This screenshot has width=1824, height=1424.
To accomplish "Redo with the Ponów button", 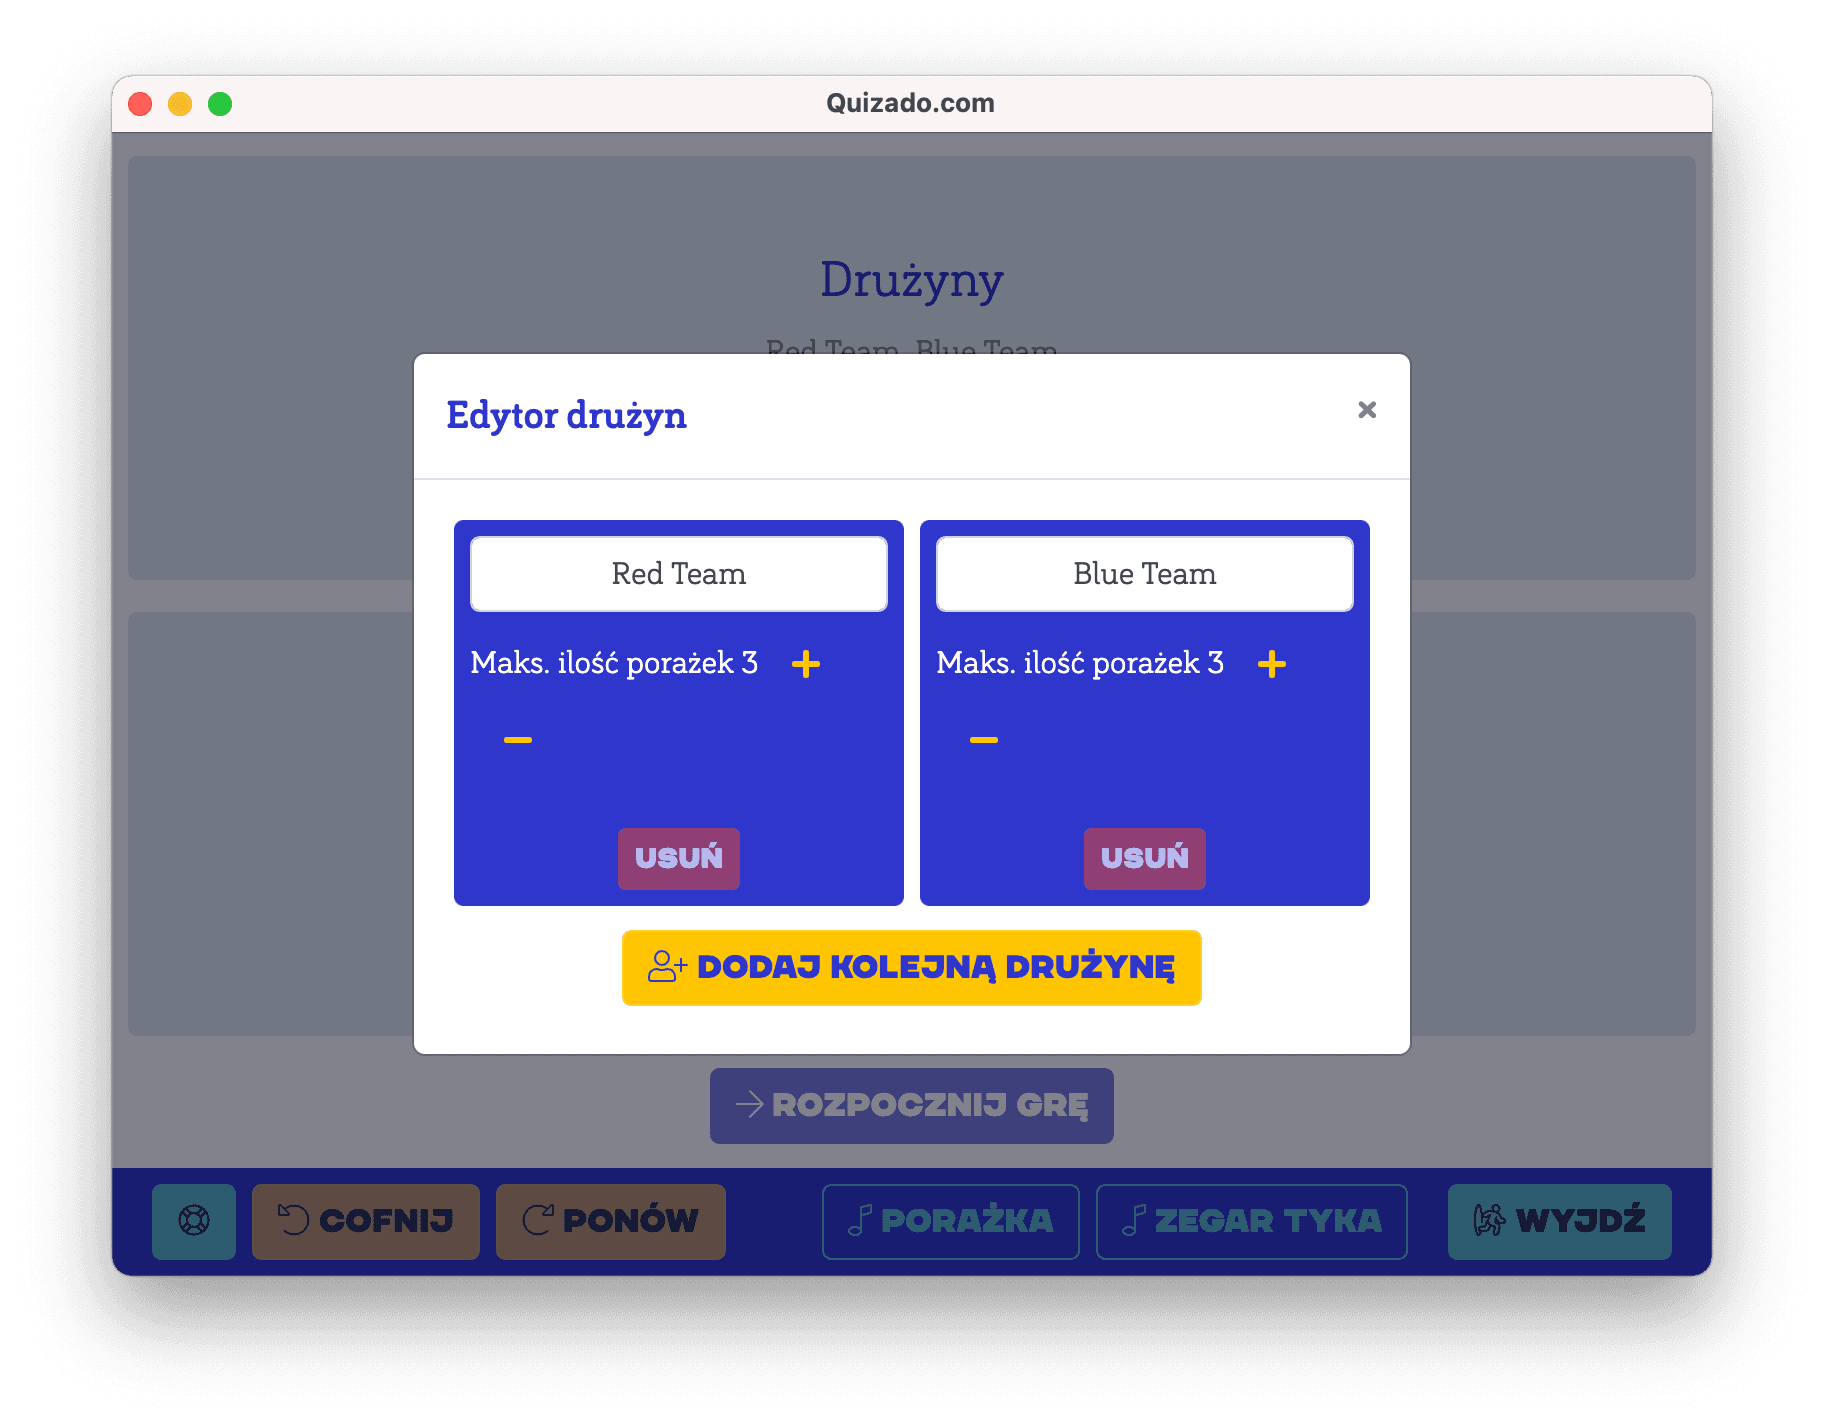I will [611, 1221].
